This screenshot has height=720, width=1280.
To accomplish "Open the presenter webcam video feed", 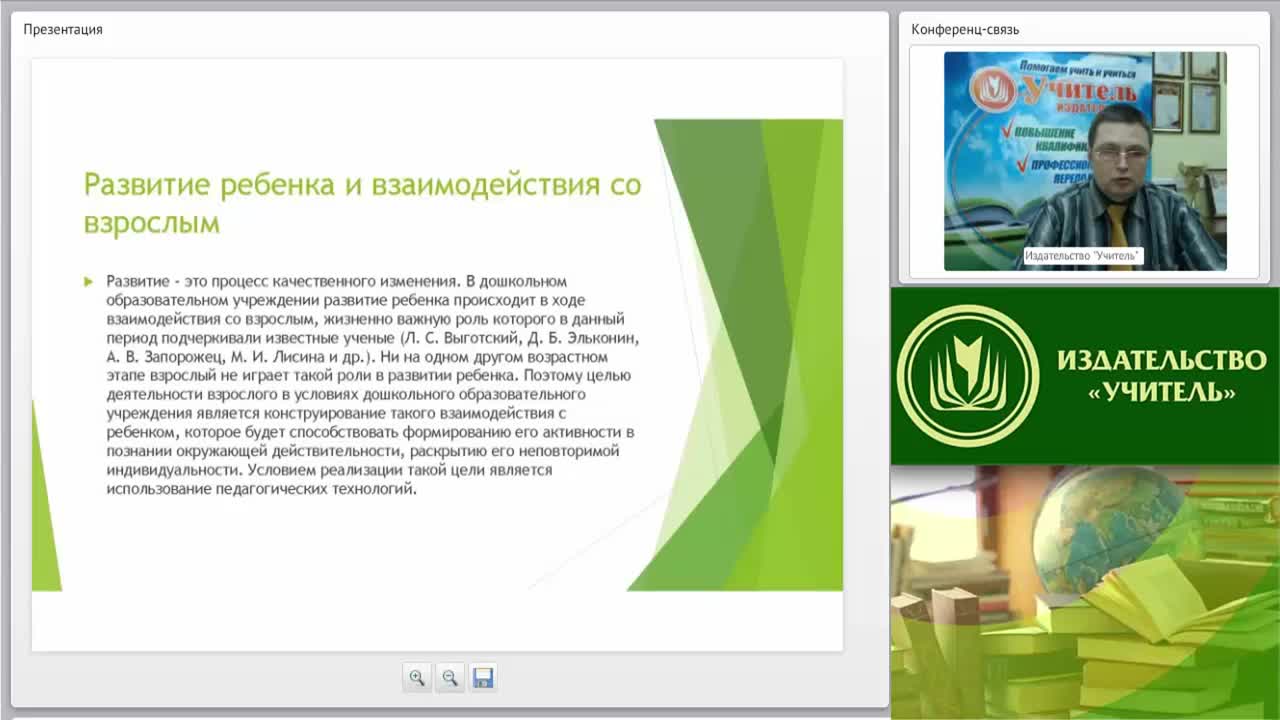I will tap(1085, 161).
